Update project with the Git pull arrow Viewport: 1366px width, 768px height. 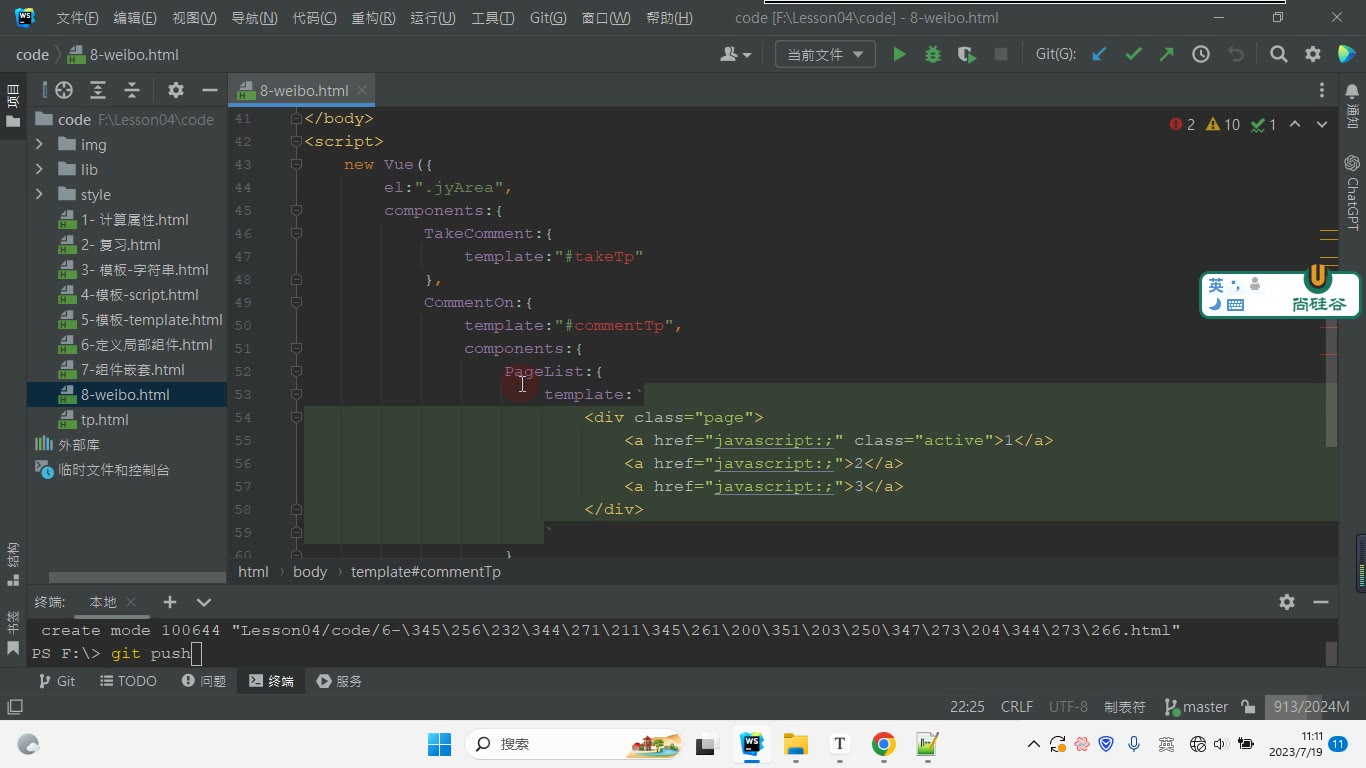[x=1099, y=55]
